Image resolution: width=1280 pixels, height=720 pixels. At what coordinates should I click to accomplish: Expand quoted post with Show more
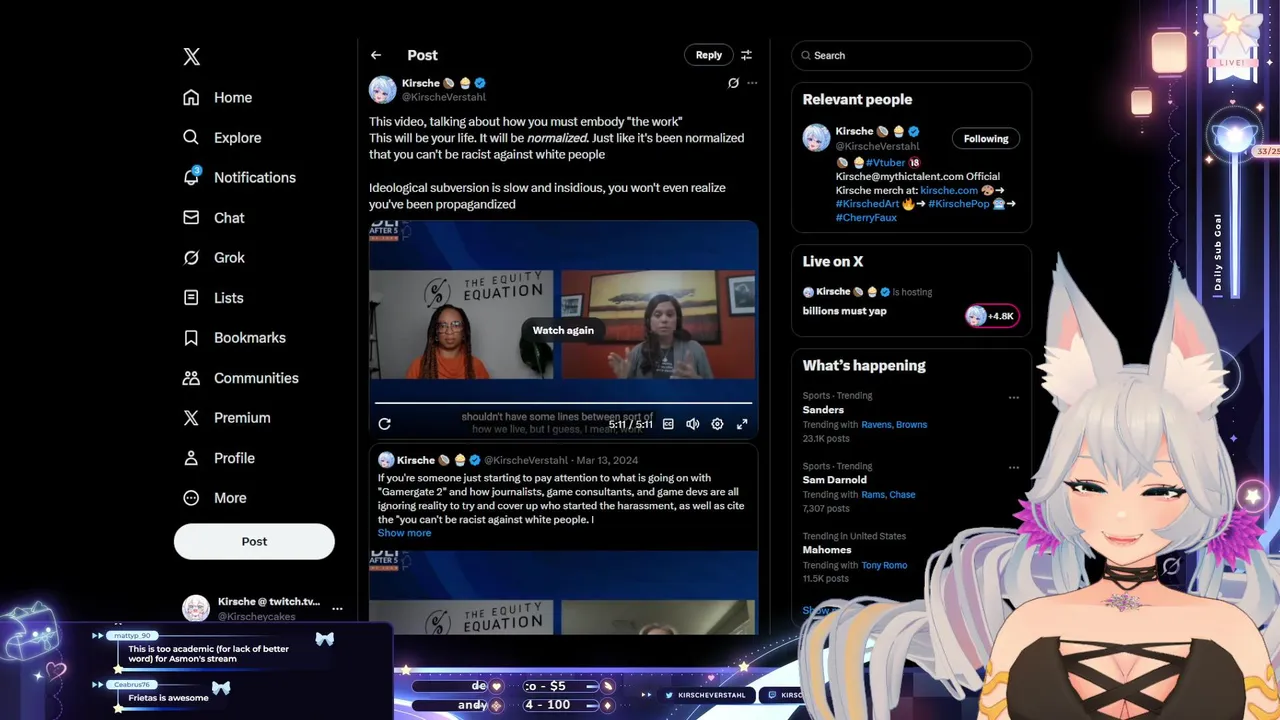(404, 533)
